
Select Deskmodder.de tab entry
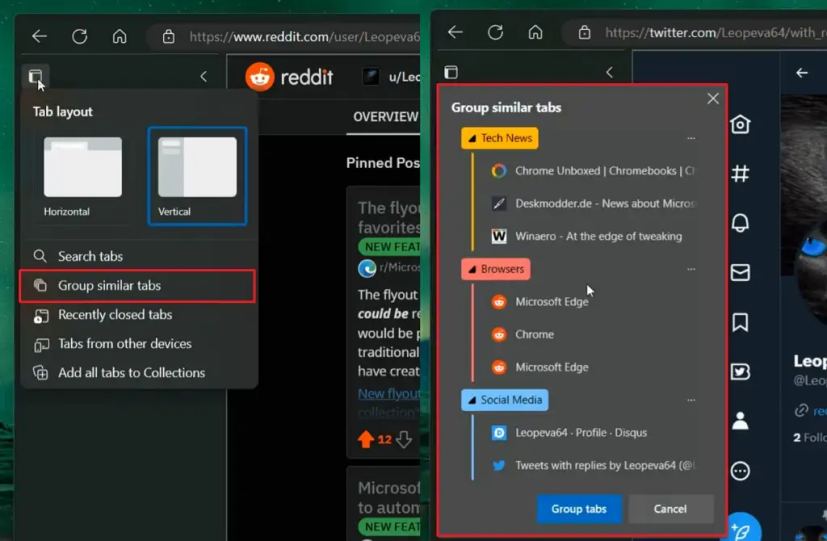pos(593,204)
